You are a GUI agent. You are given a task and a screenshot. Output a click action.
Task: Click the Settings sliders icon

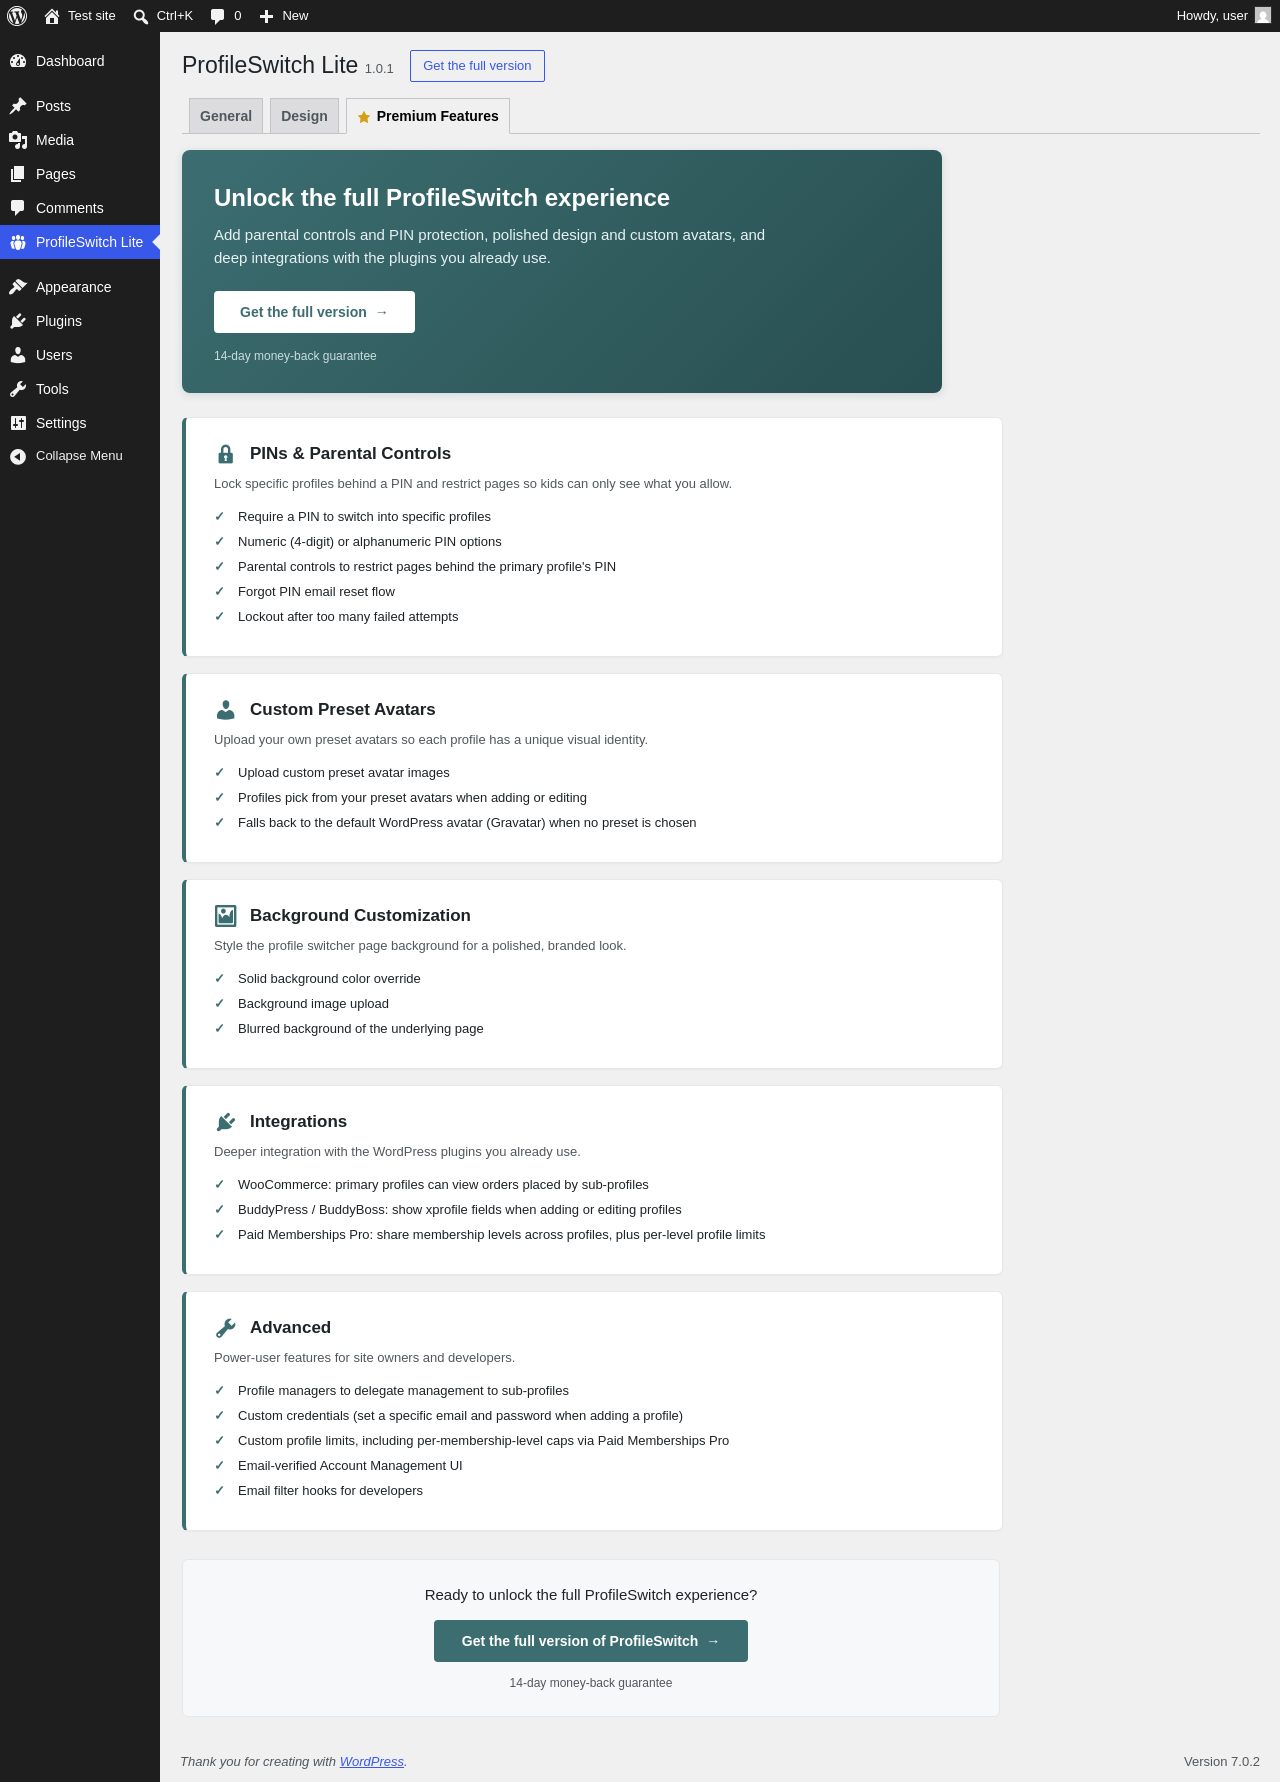pyautogui.click(x=18, y=423)
